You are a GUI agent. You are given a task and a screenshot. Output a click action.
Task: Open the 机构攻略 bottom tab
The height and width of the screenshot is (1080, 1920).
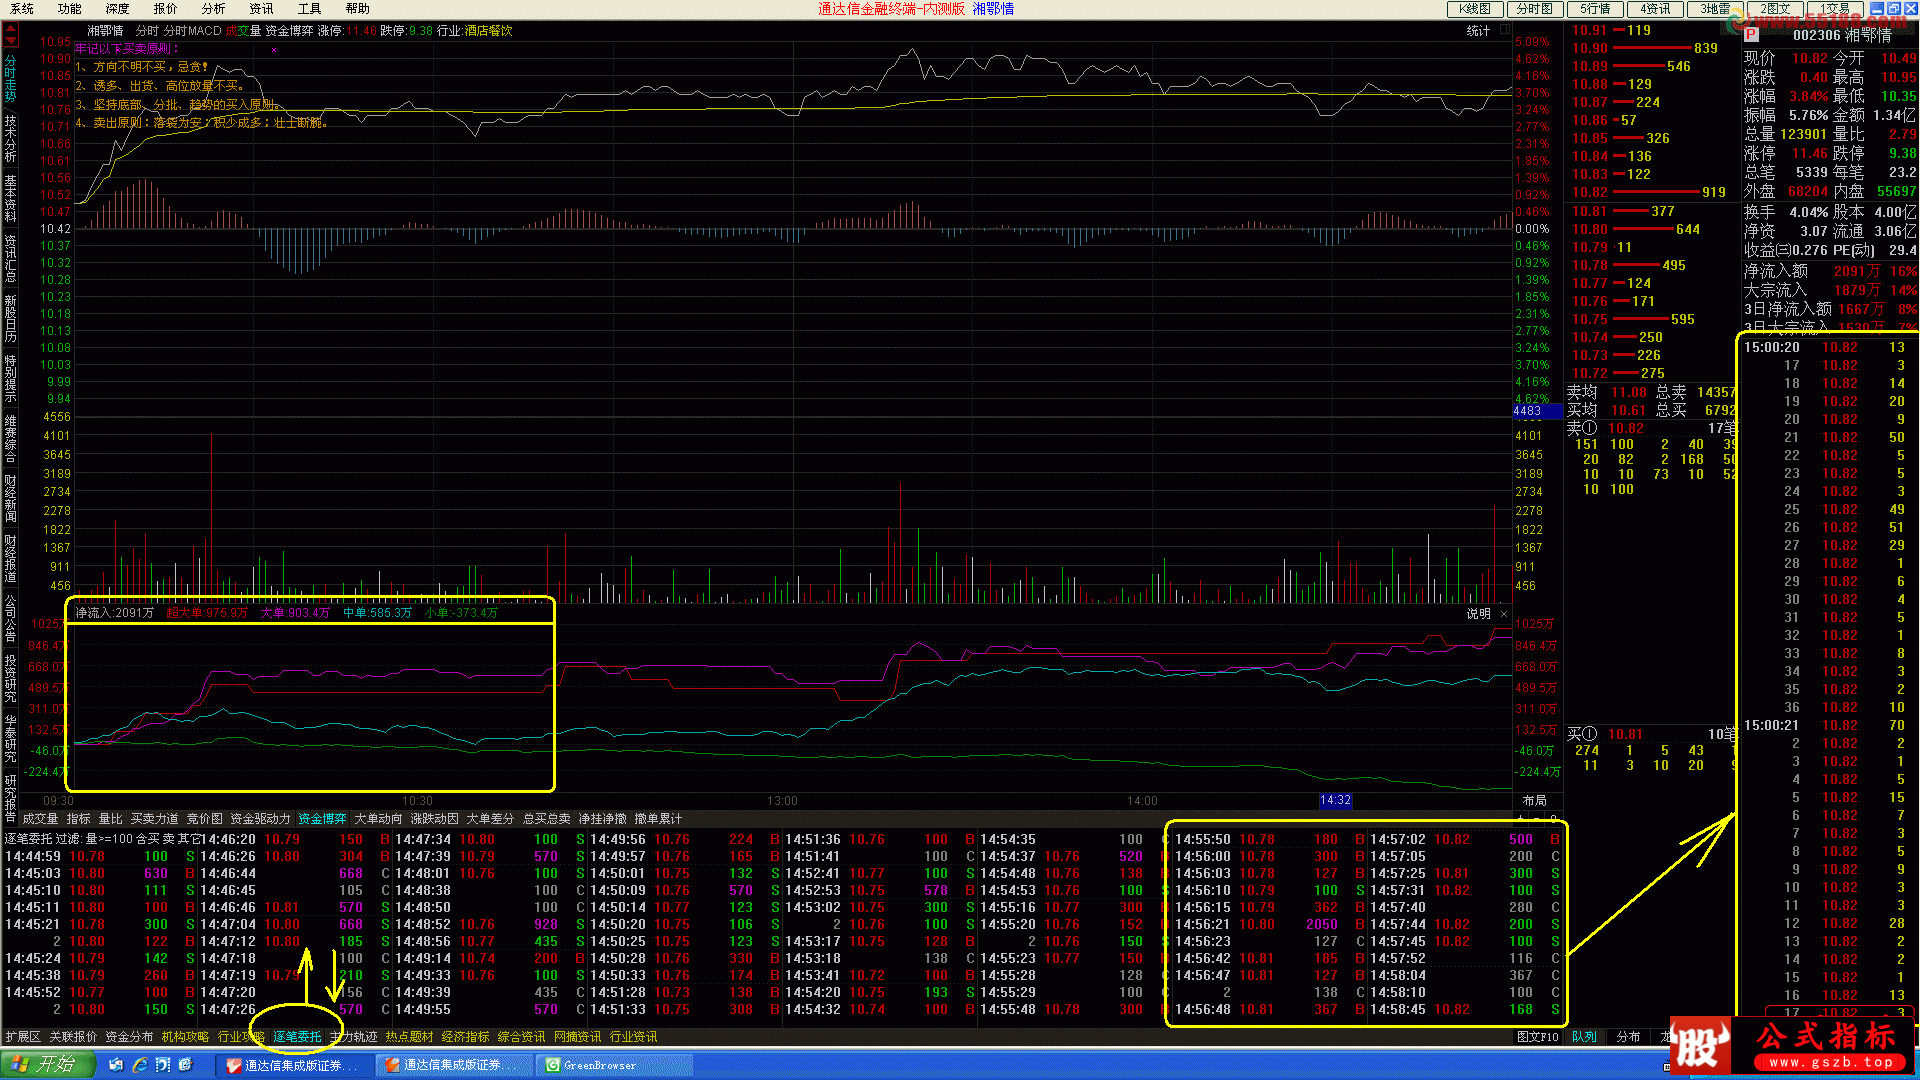click(185, 1037)
